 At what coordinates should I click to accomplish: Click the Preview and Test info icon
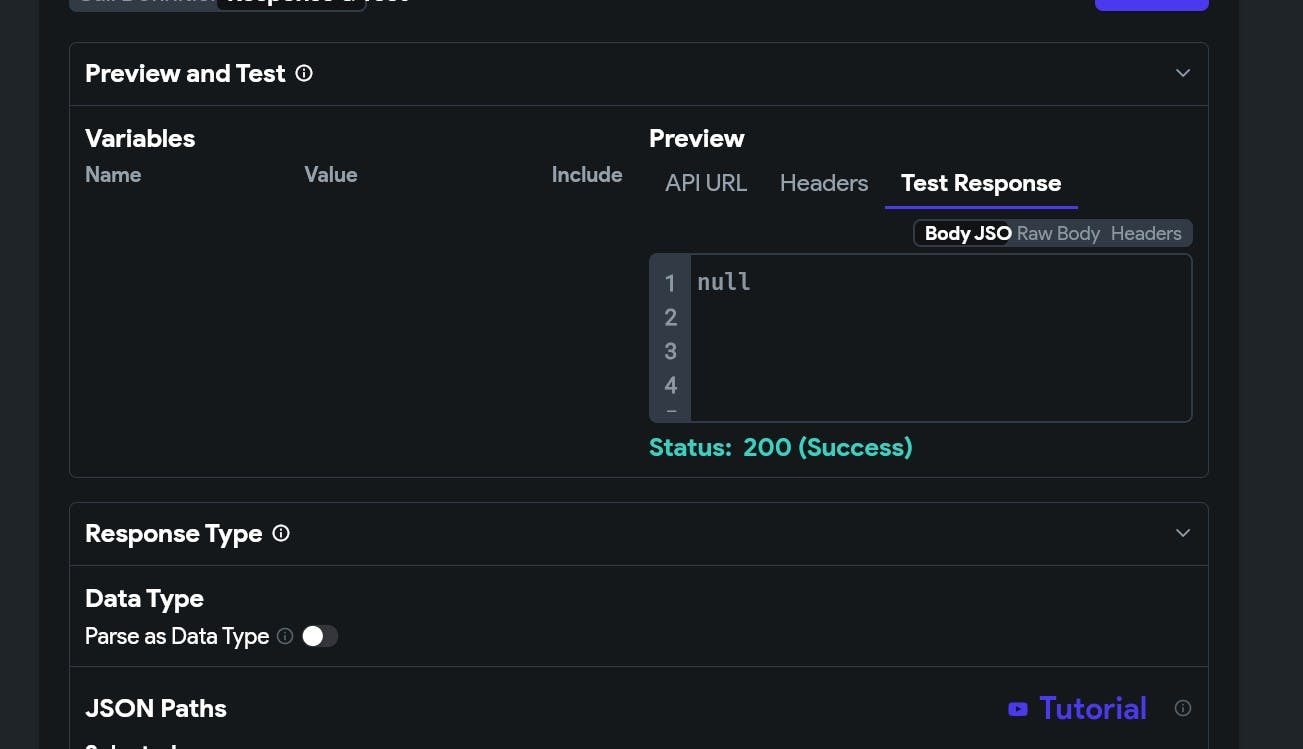[x=304, y=73]
